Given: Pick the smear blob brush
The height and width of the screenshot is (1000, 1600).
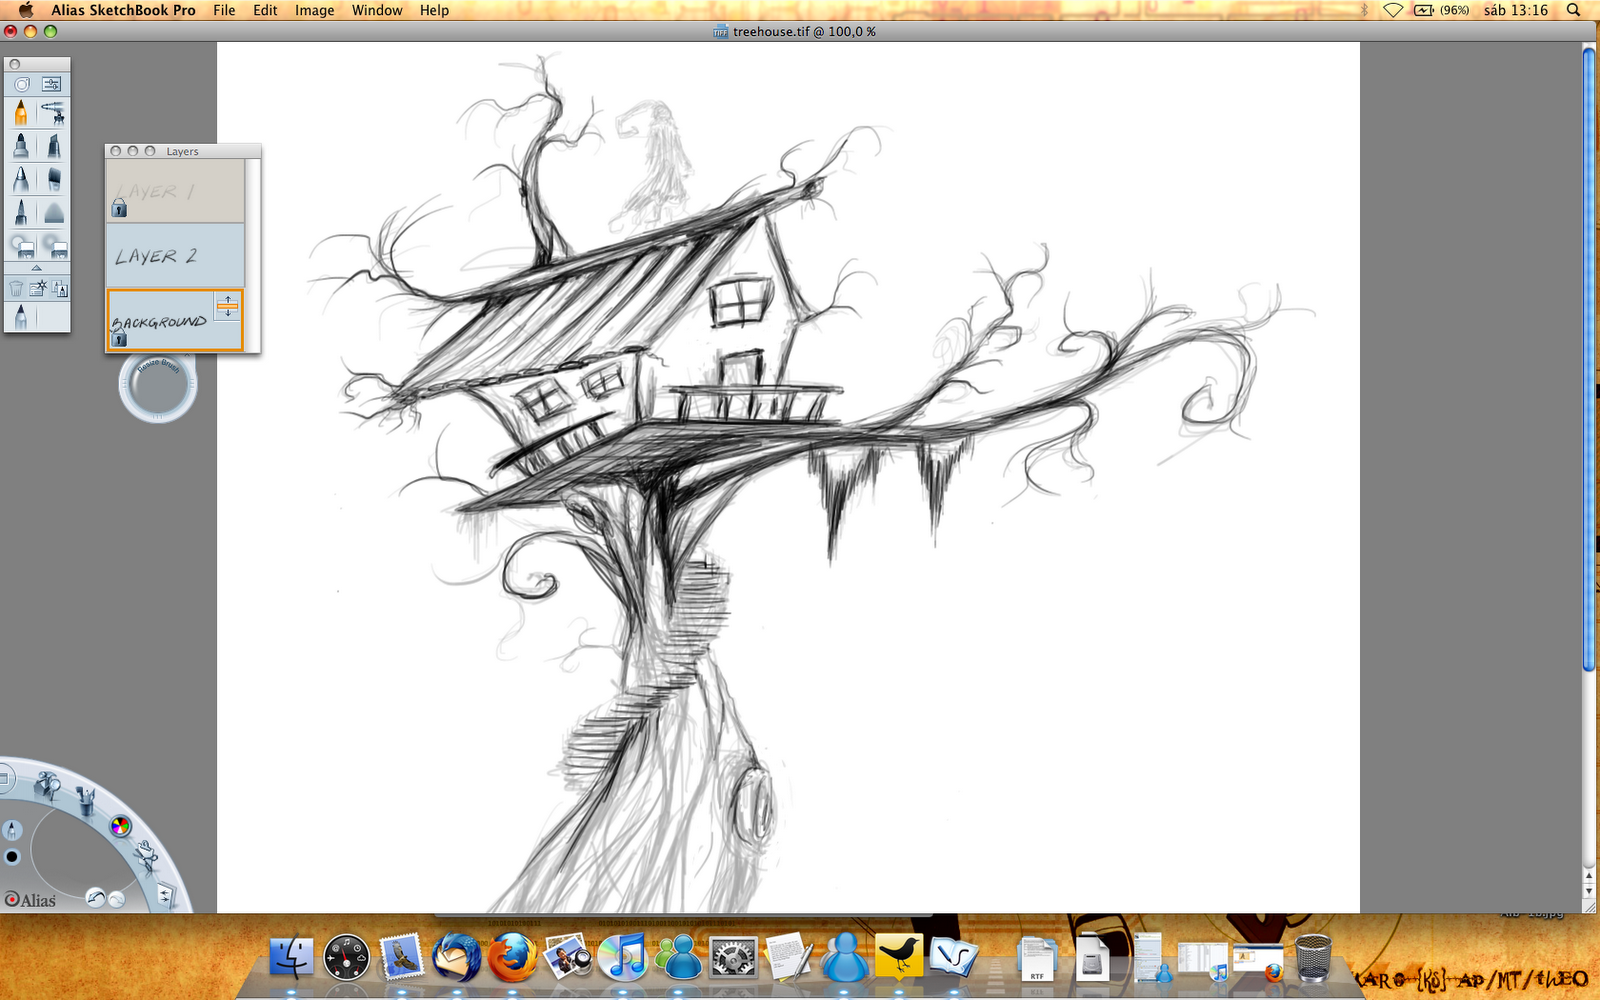Looking at the screenshot, I should pos(53,212).
